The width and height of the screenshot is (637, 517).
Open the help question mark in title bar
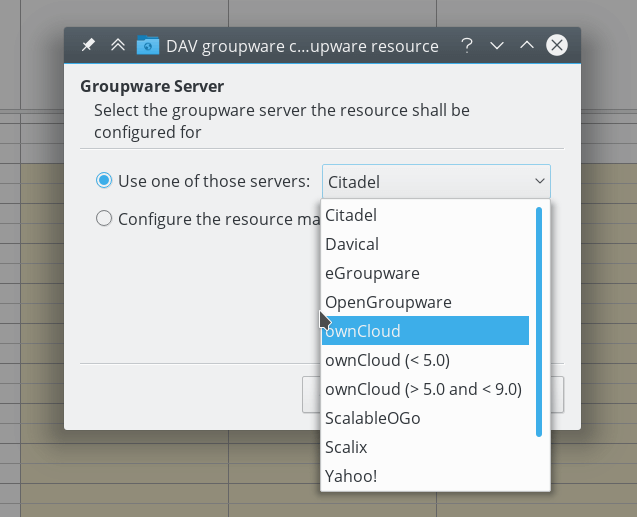[x=467, y=45]
